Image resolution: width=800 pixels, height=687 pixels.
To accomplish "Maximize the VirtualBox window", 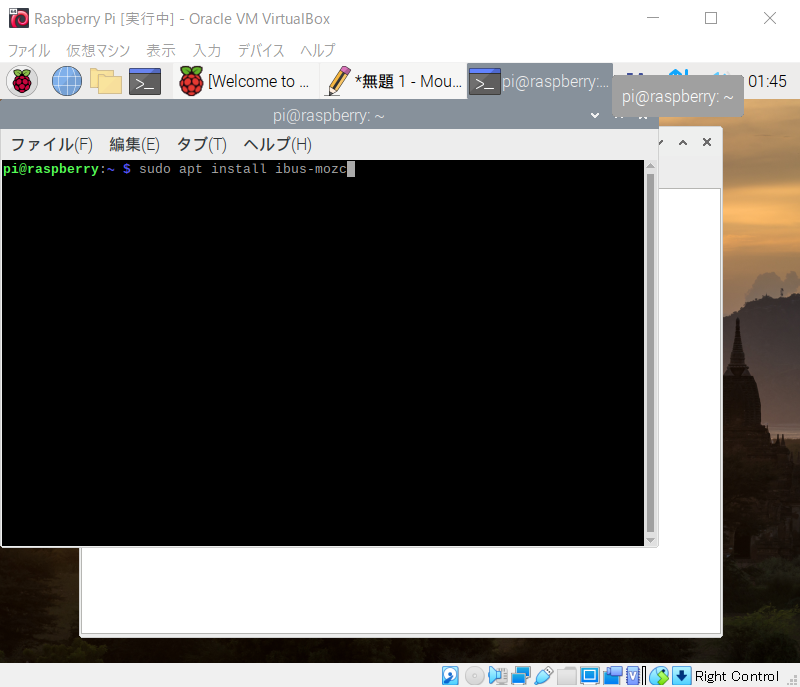I will [711, 18].
